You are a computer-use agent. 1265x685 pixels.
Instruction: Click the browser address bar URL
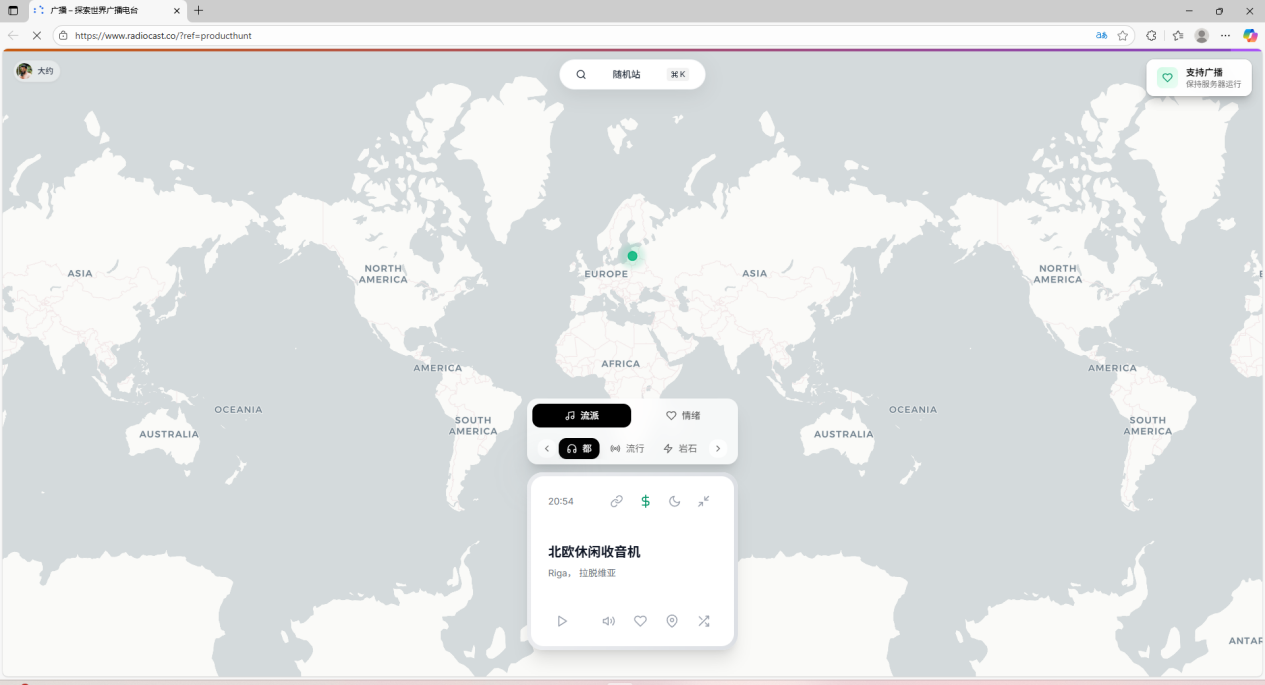point(163,35)
